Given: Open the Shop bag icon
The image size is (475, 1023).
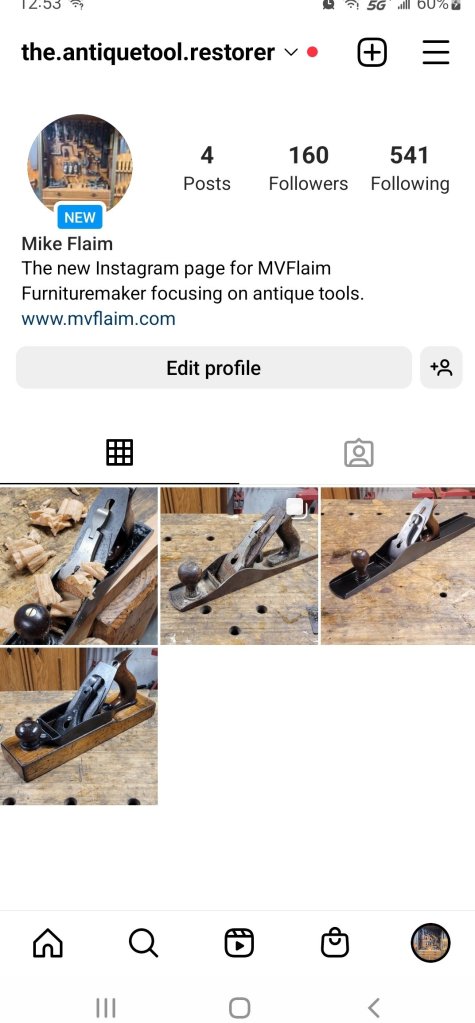Looking at the screenshot, I should 335,943.
